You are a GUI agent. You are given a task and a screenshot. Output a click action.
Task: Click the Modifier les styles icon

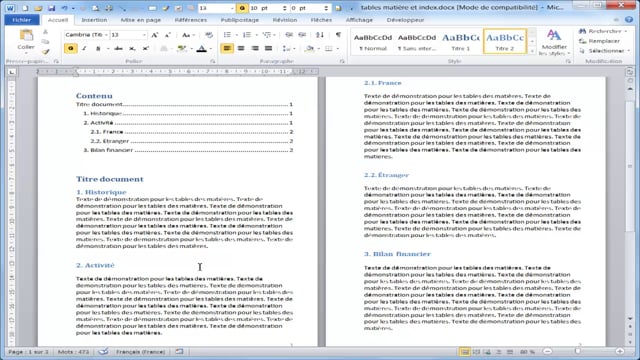[x=554, y=42]
